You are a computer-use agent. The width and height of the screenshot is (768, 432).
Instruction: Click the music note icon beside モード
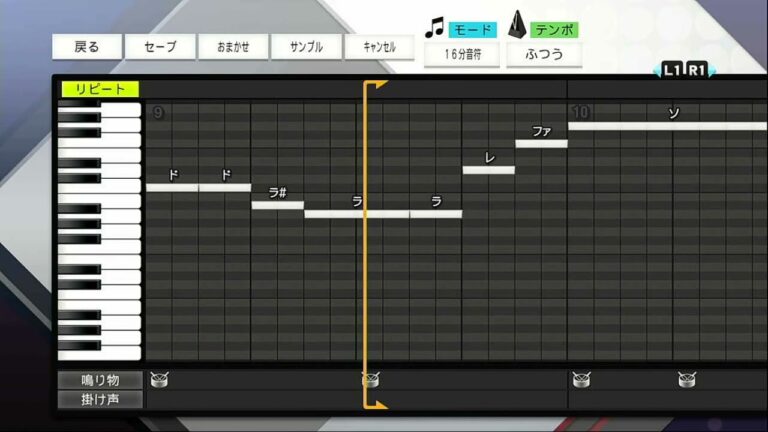(x=434, y=28)
